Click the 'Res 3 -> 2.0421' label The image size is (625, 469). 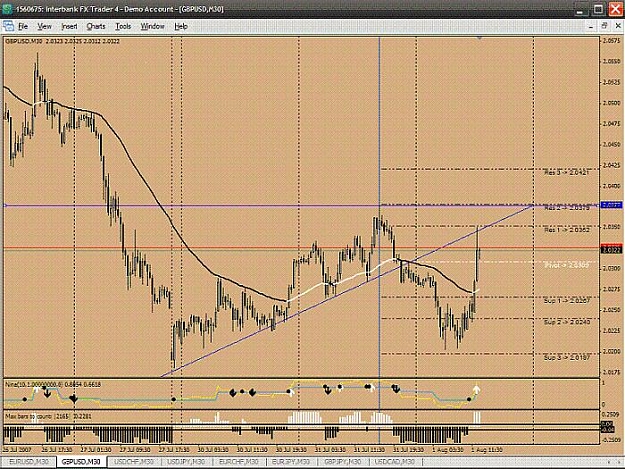pos(567,173)
